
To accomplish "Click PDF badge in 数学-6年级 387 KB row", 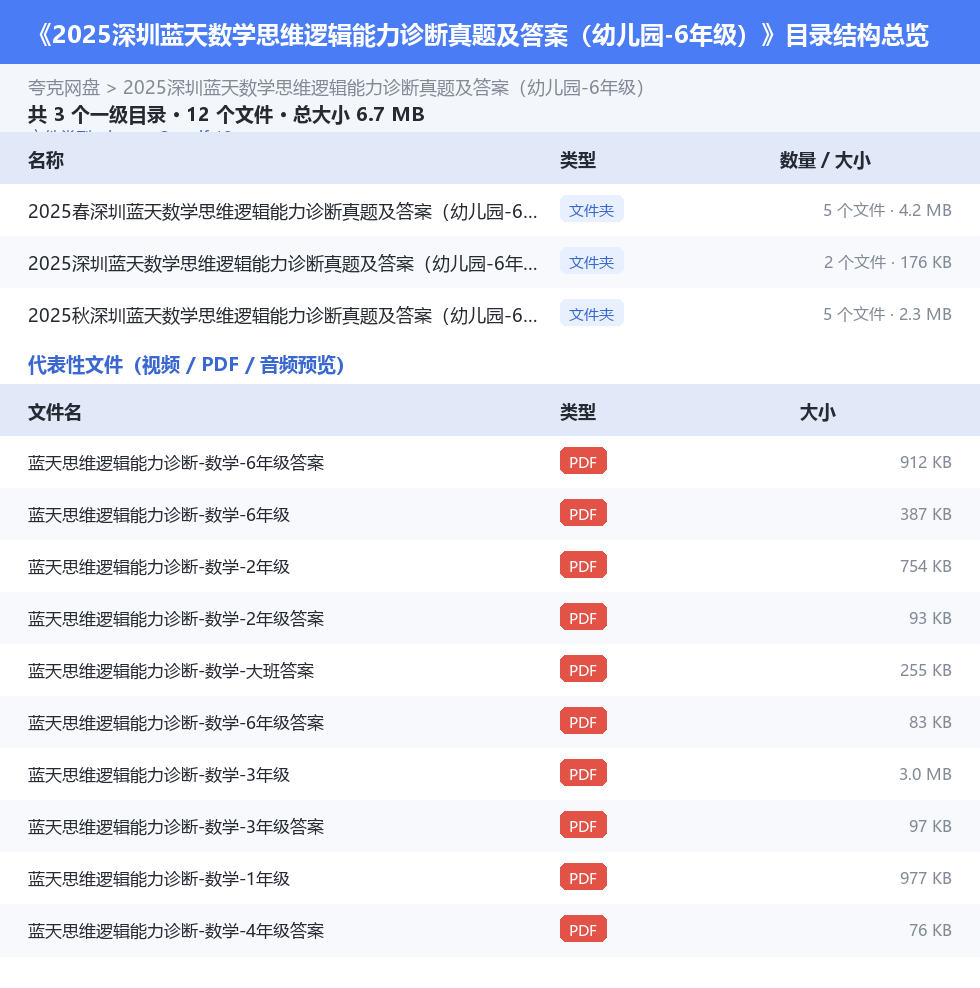I will [x=583, y=514].
